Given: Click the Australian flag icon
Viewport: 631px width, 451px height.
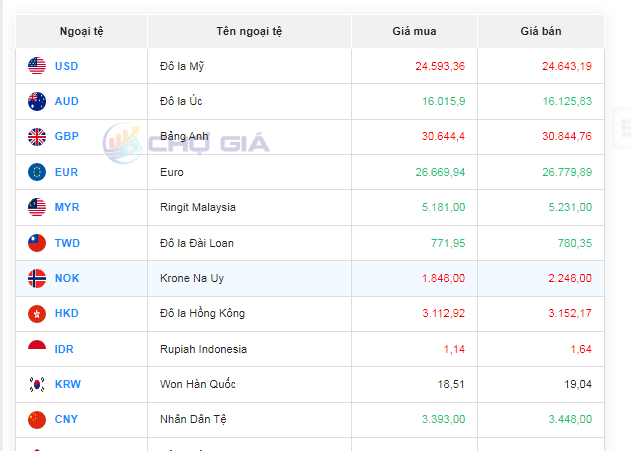Looking at the screenshot, I should [x=37, y=101].
